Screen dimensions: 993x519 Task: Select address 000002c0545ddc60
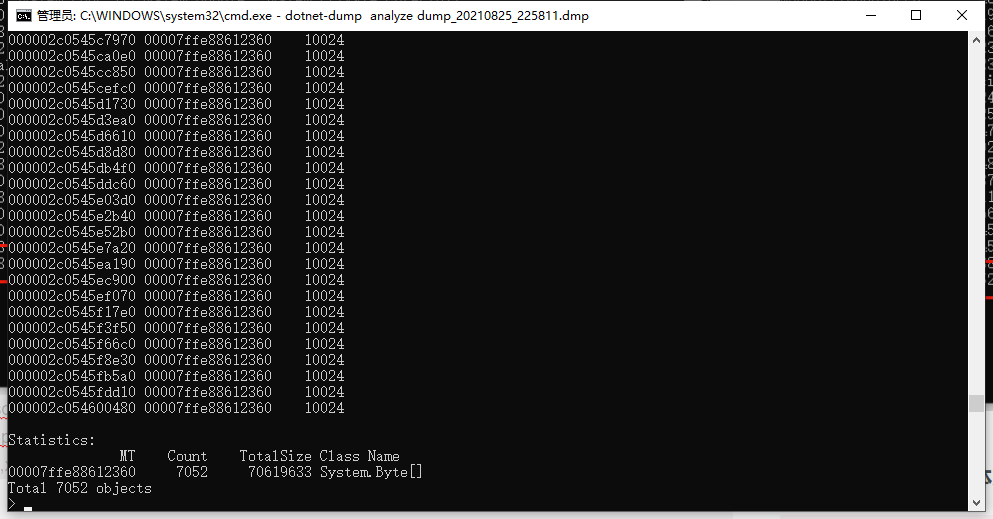(72, 184)
